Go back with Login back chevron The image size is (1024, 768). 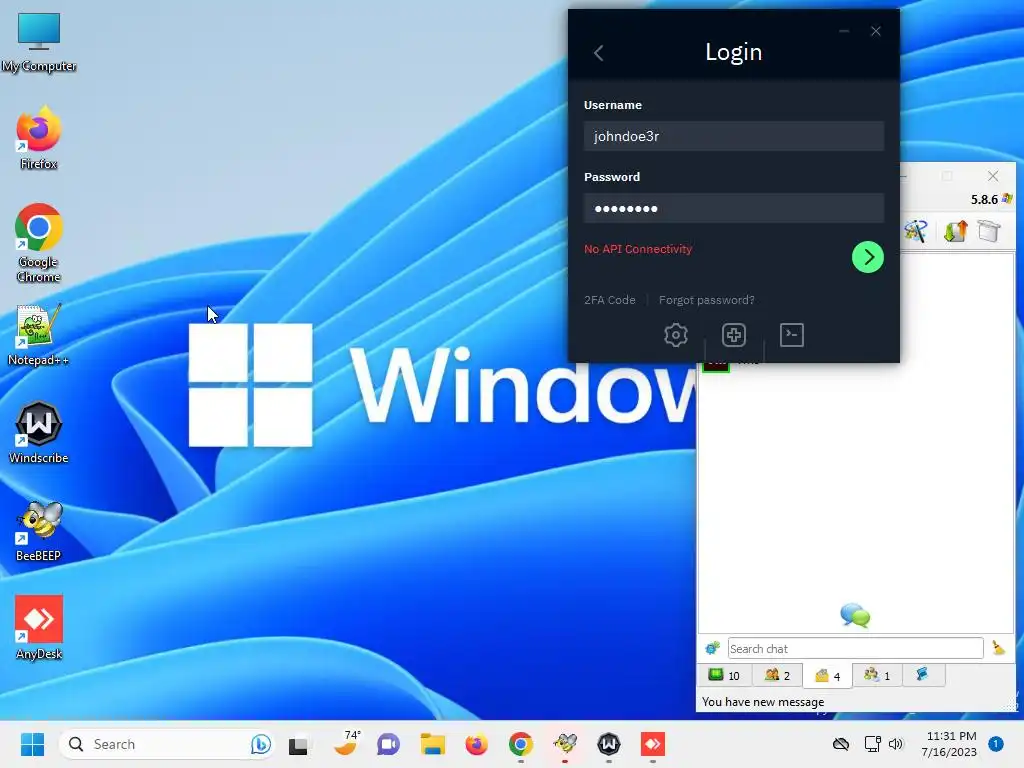pyautogui.click(x=599, y=53)
